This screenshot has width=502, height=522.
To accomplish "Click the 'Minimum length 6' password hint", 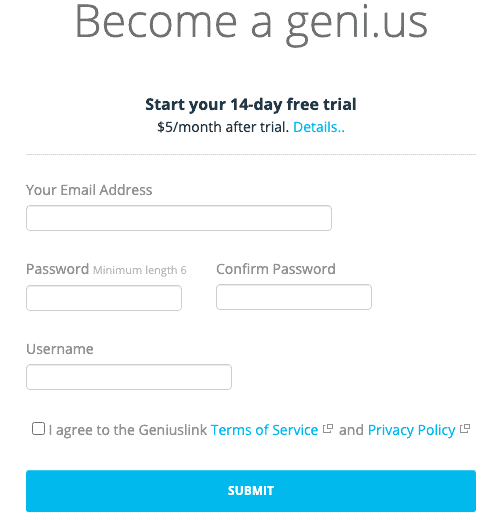I will point(140,270).
